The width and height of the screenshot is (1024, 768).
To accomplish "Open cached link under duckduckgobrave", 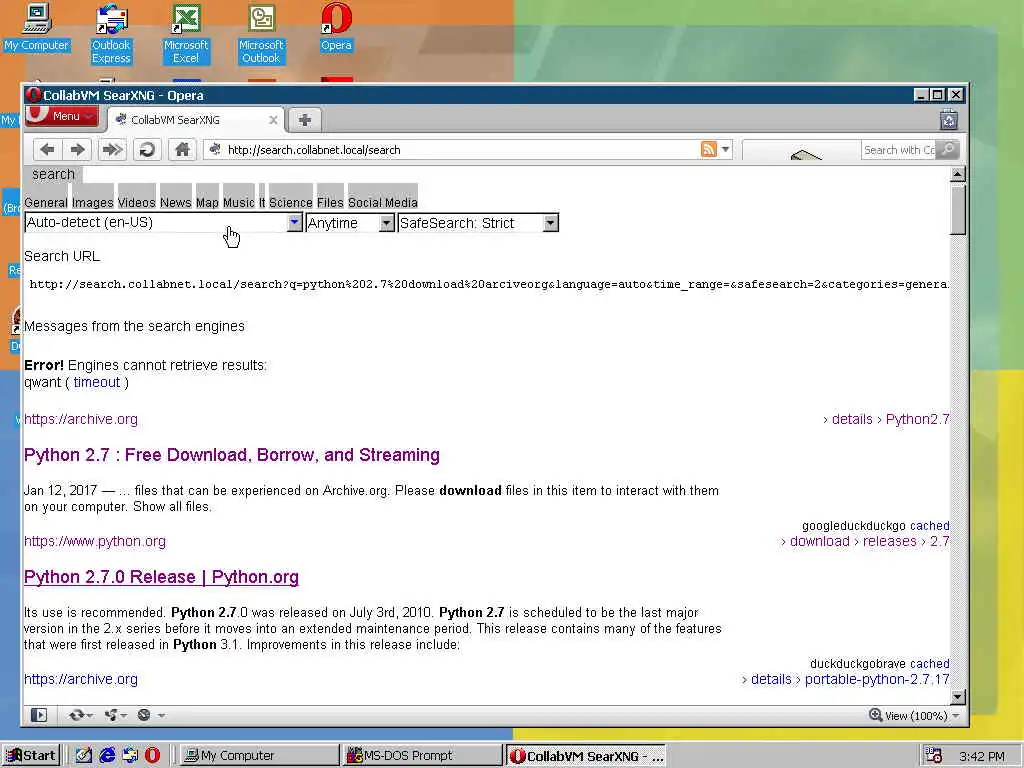I will 929,664.
